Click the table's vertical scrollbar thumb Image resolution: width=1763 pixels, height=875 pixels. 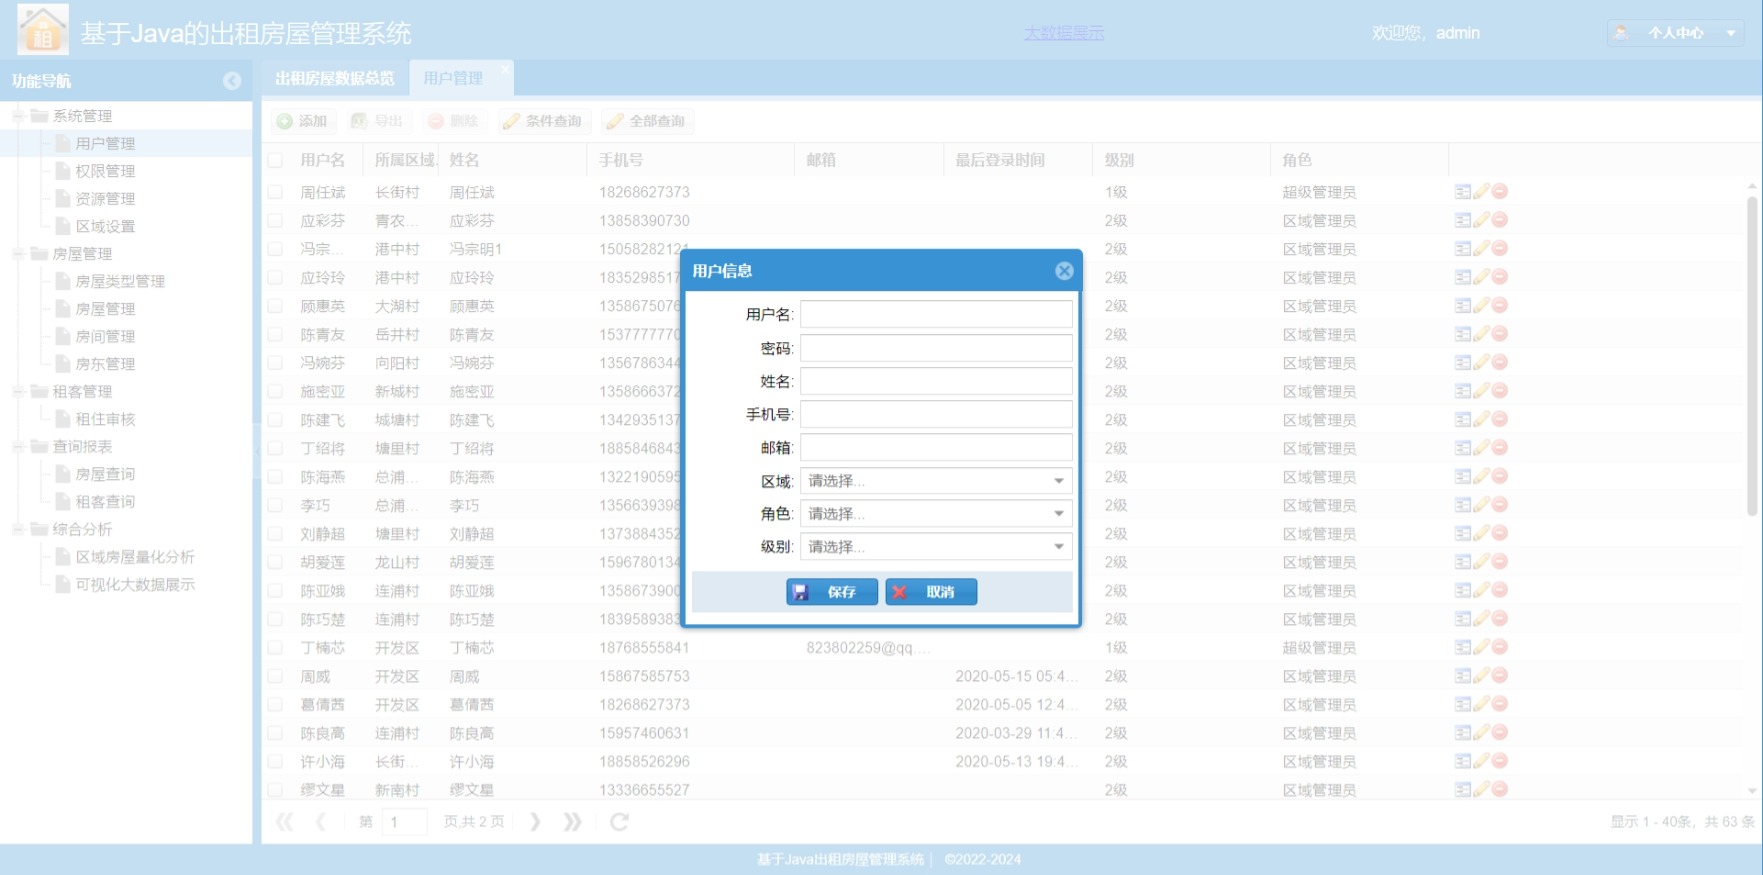(x=1752, y=355)
